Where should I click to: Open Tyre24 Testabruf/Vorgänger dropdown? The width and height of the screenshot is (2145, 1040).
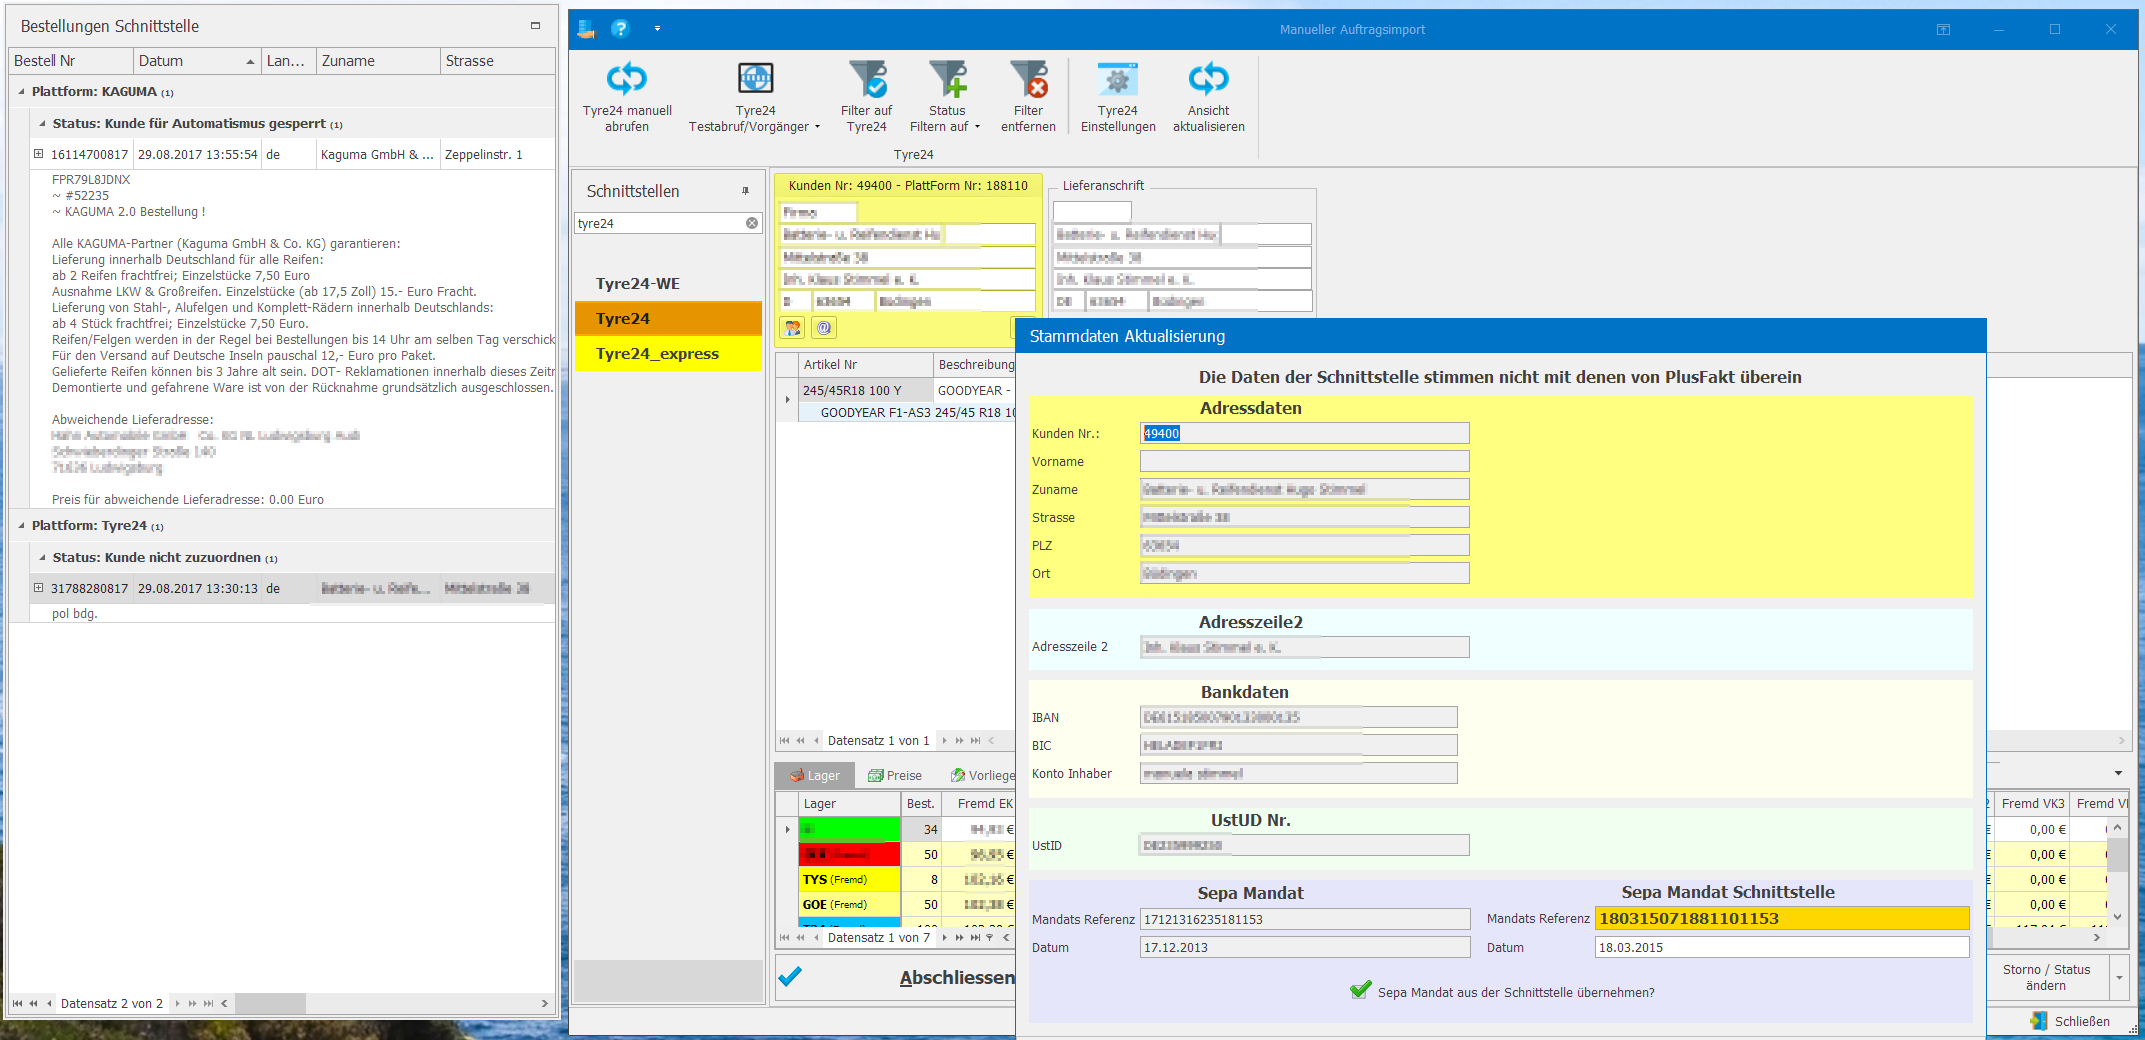click(817, 127)
